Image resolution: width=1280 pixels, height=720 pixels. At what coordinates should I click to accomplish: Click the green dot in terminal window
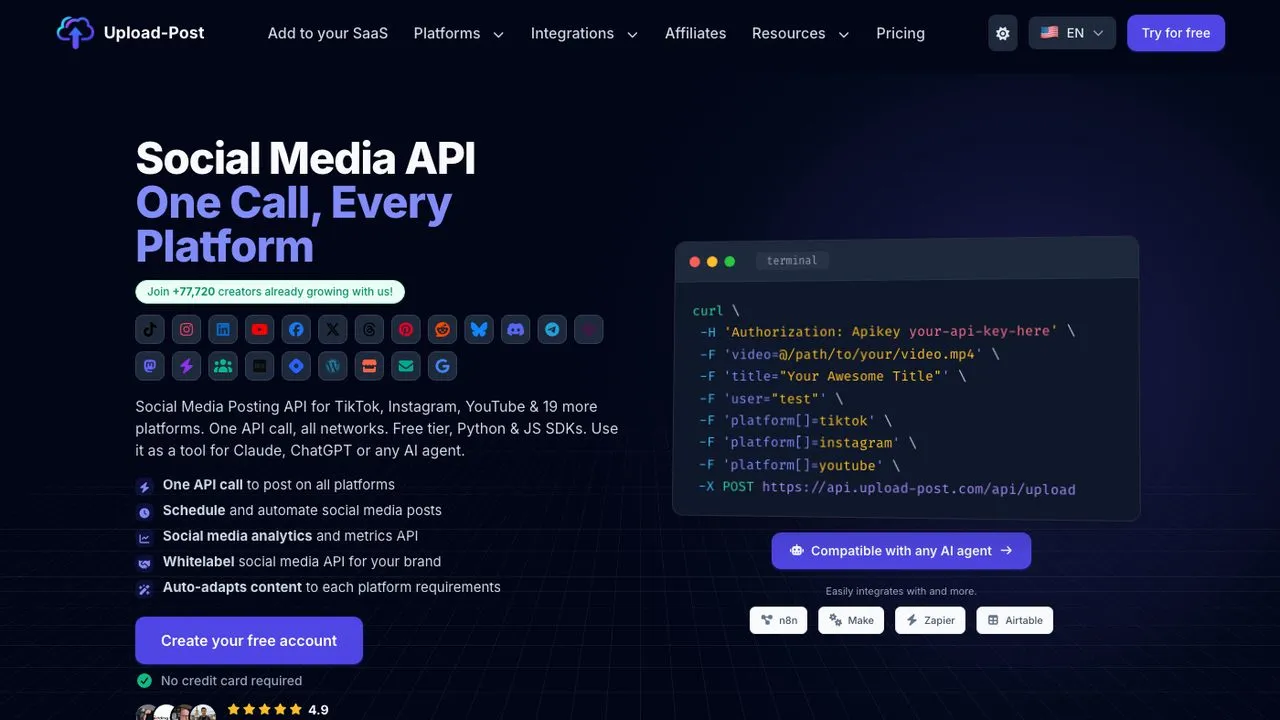(x=730, y=261)
